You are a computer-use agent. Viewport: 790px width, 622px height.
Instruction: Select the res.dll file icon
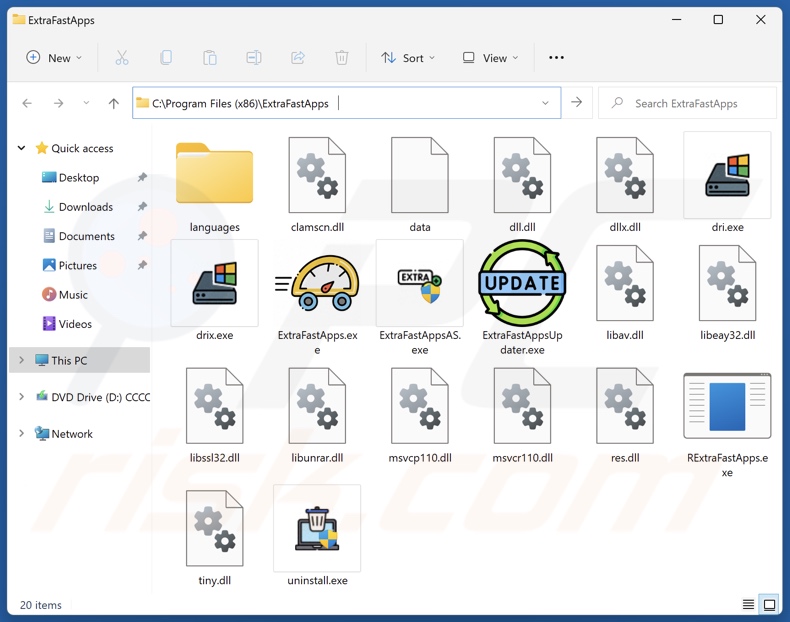click(625, 405)
